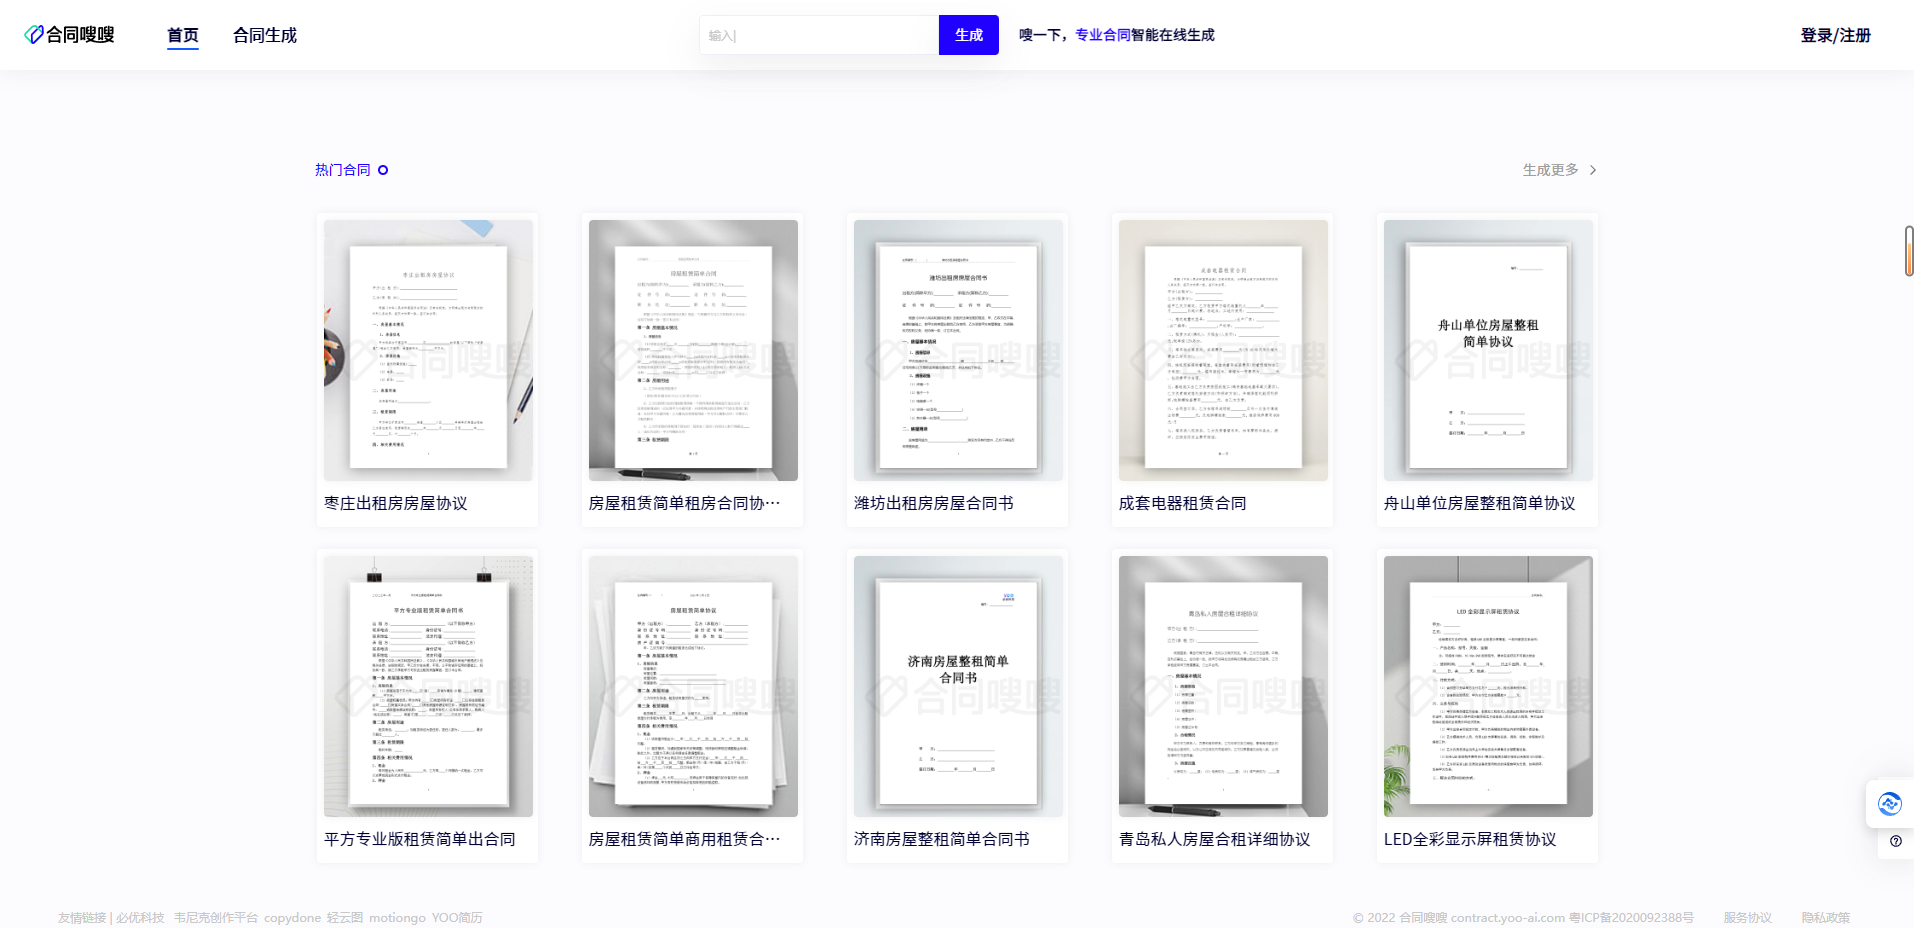Open the 成套电器租赁合同 template
Image resolution: width=1914 pixels, height=928 pixels.
[x=1221, y=369]
